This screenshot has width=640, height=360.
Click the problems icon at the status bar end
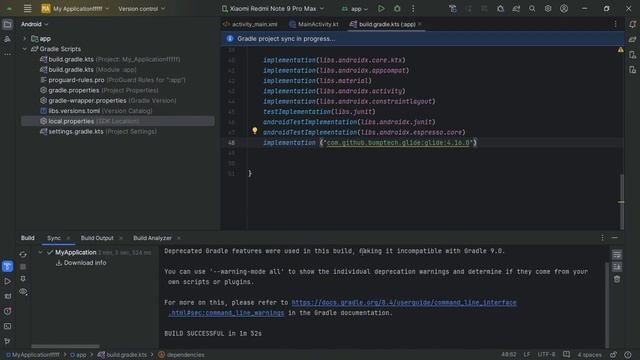tap(628, 355)
